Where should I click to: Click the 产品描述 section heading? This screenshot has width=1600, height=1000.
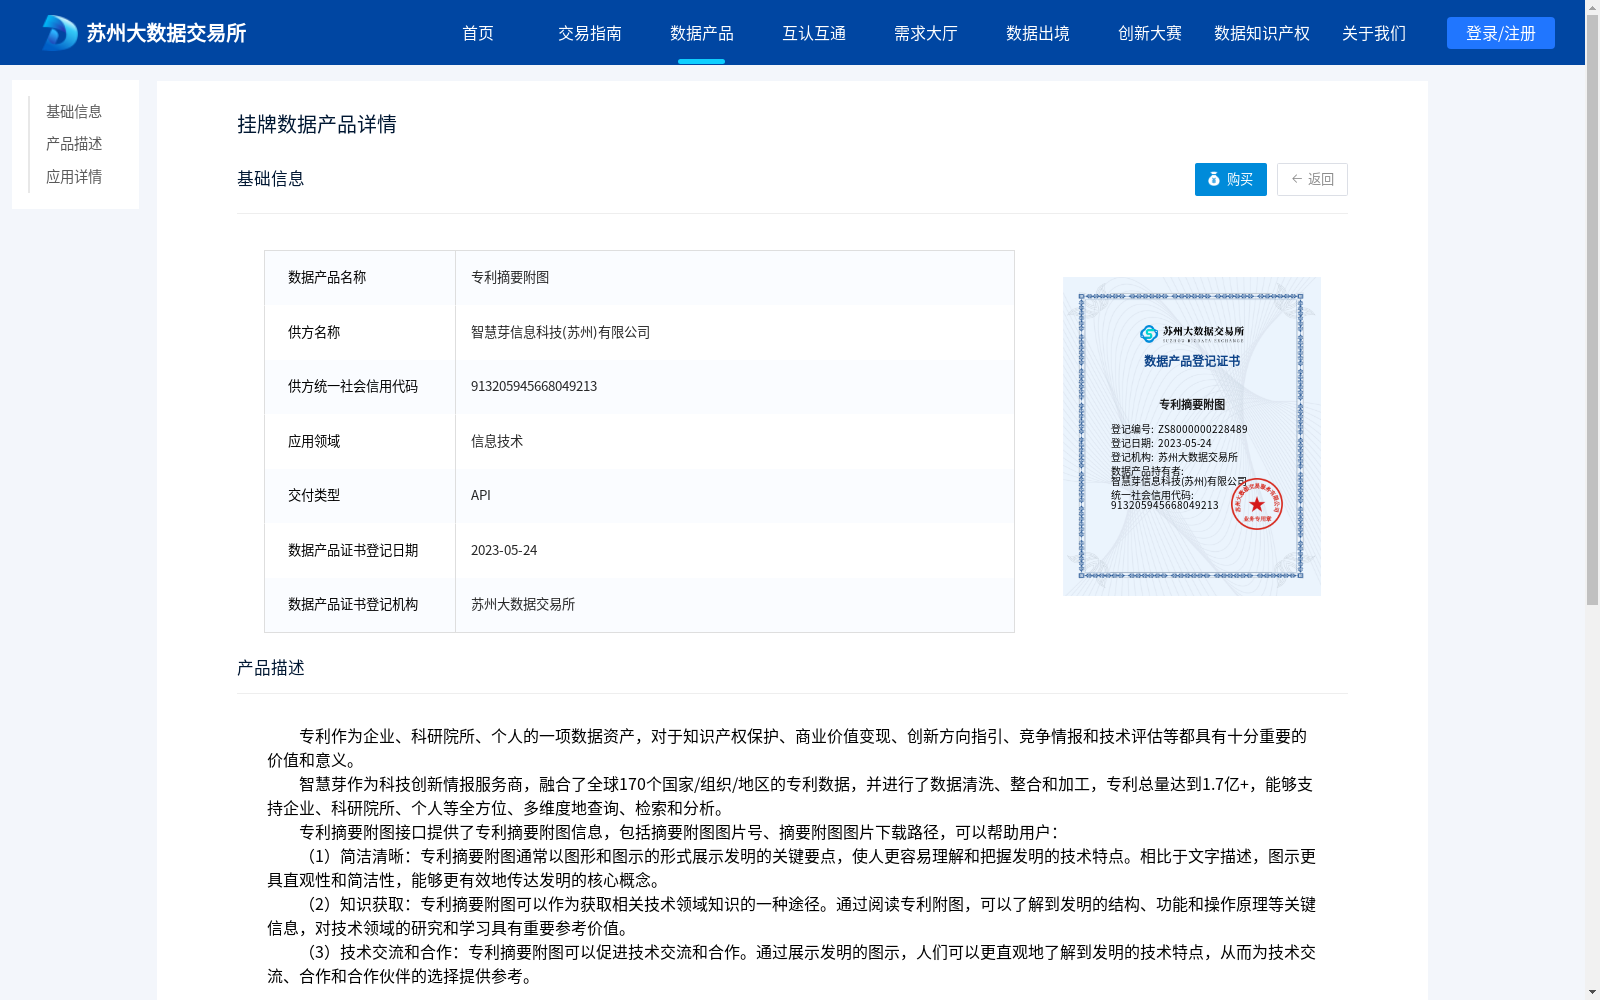(x=271, y=667)
